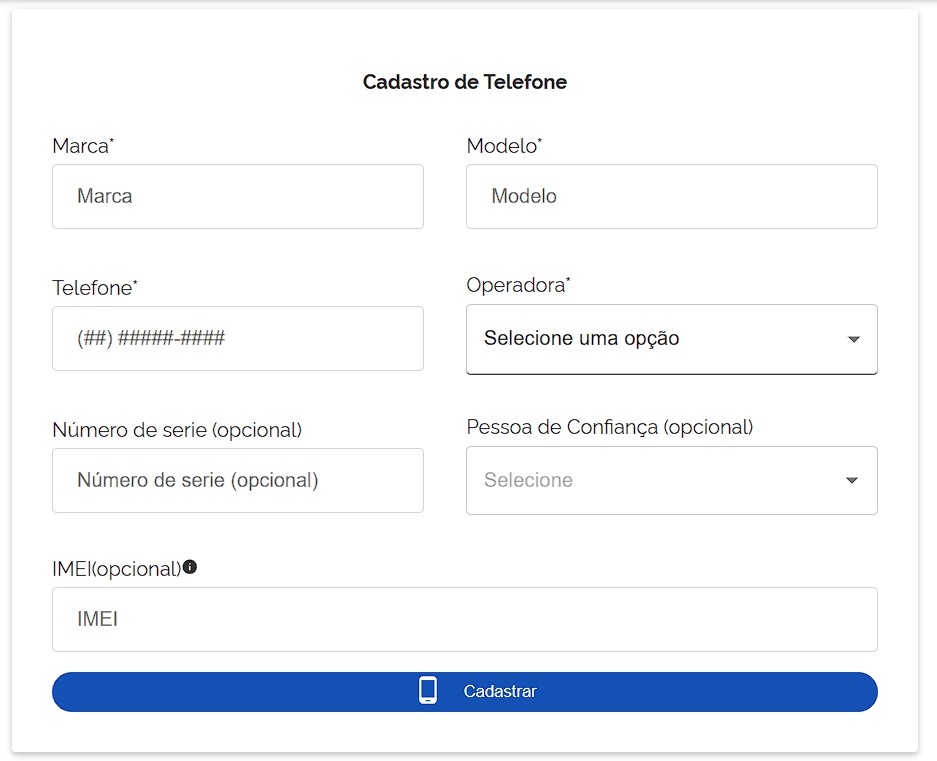
Task: Click the 'Pessoa de Confiança (opcional)' label
Action: point(609,427)
